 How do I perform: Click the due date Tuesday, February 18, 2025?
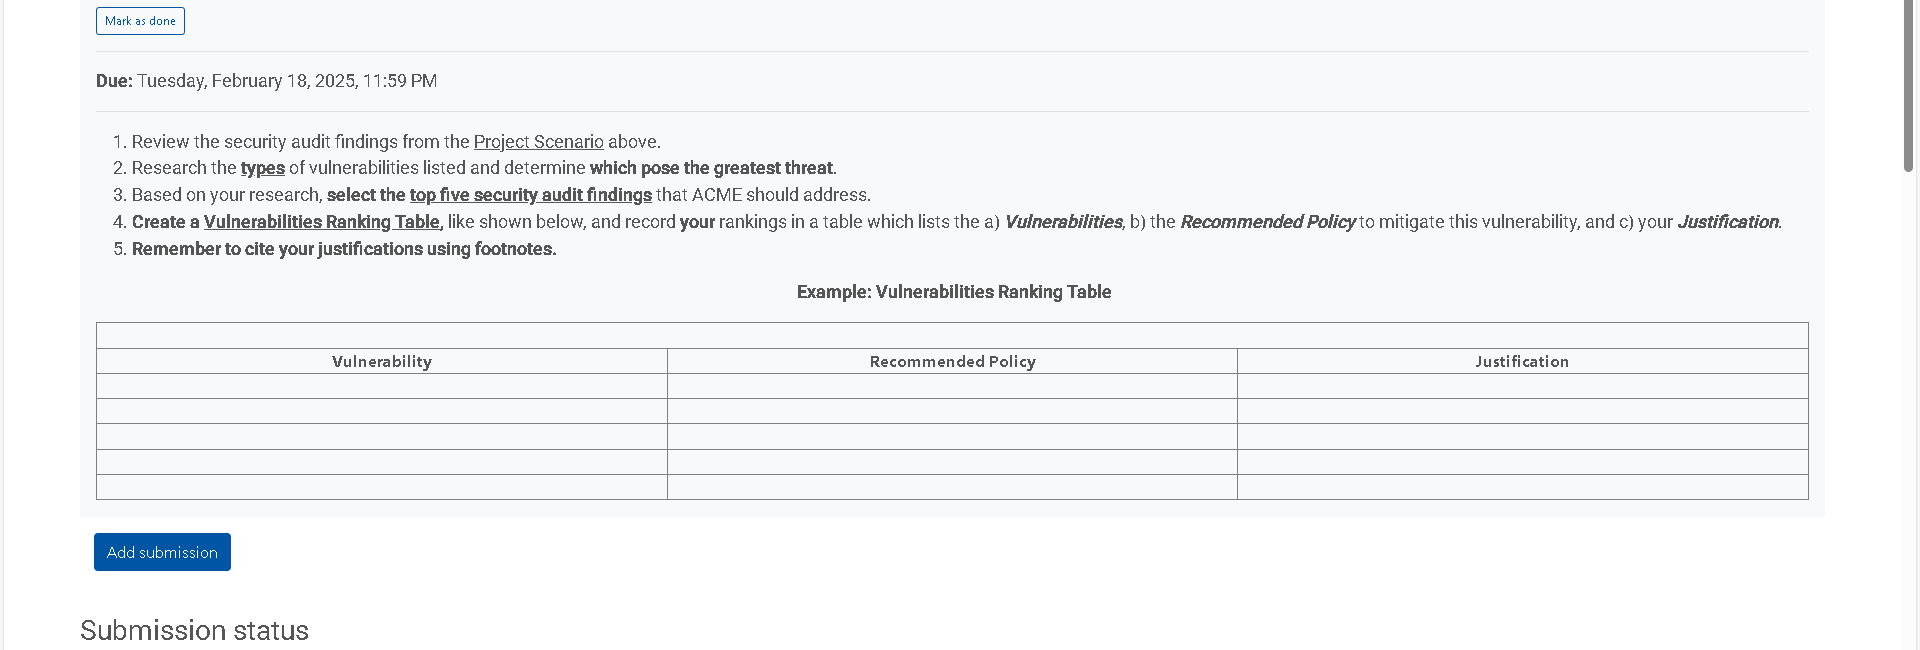coord(247,81)
